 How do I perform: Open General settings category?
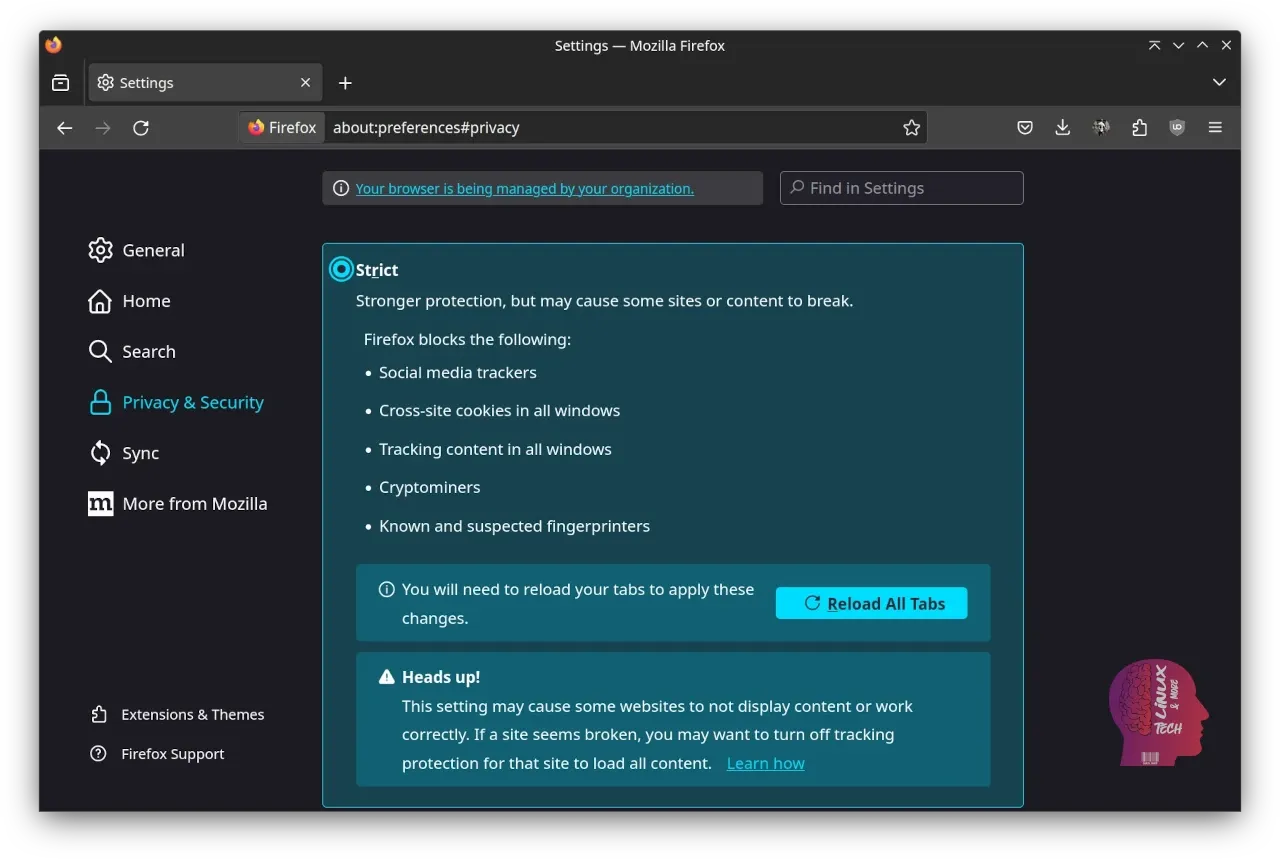coord(137,250)
